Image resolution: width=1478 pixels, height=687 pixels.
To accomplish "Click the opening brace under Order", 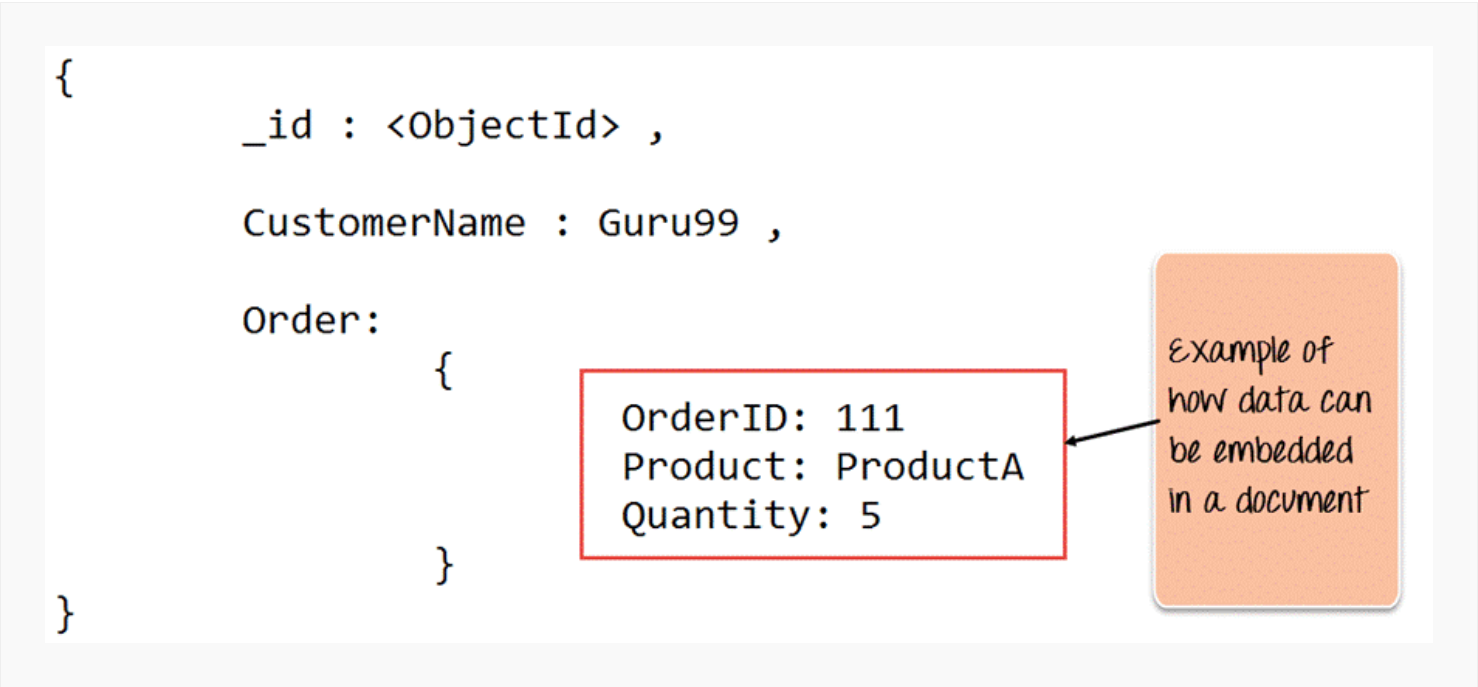I will tap(444, 371).
